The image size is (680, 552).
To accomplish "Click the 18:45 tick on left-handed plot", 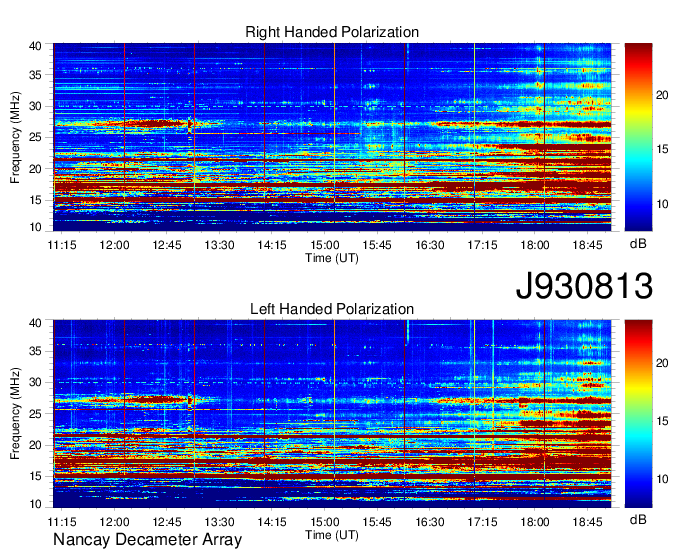I will pyautogui.click(x=587, y=522).
